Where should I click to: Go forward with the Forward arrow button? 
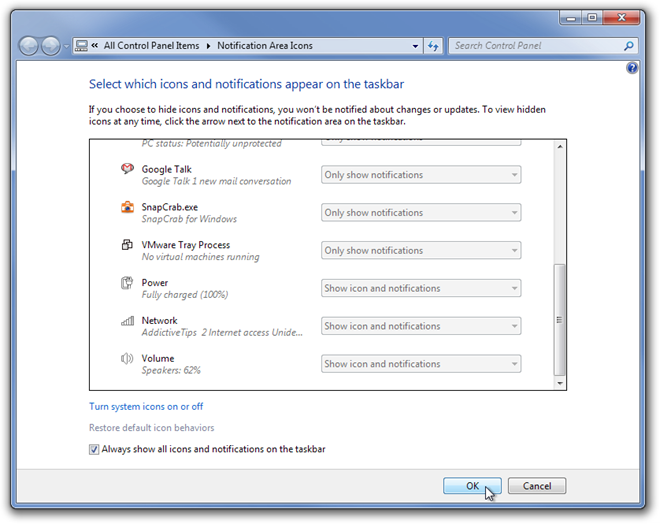pyautogui.click(x=51, y=46)
